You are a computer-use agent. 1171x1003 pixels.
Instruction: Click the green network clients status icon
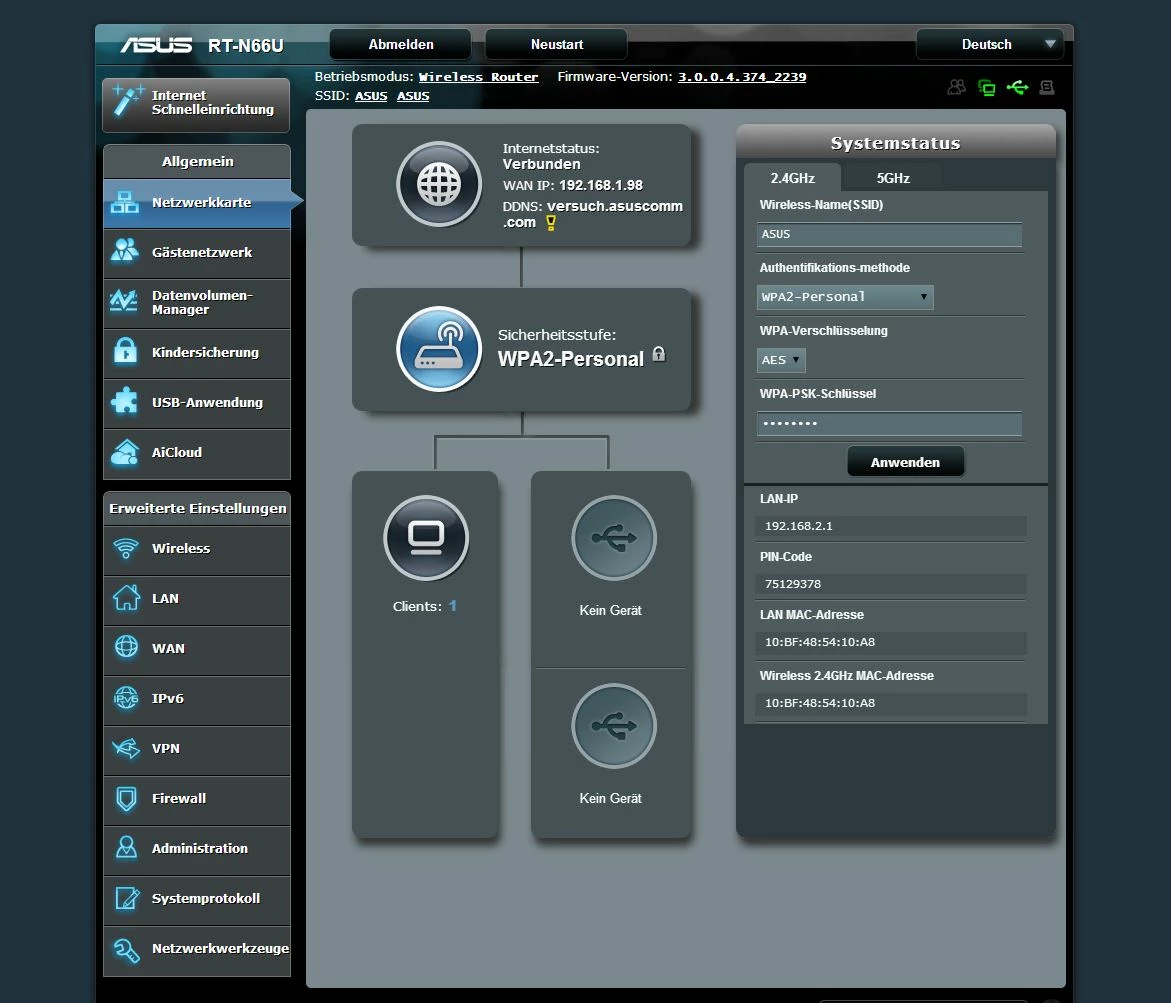point(987,87)
